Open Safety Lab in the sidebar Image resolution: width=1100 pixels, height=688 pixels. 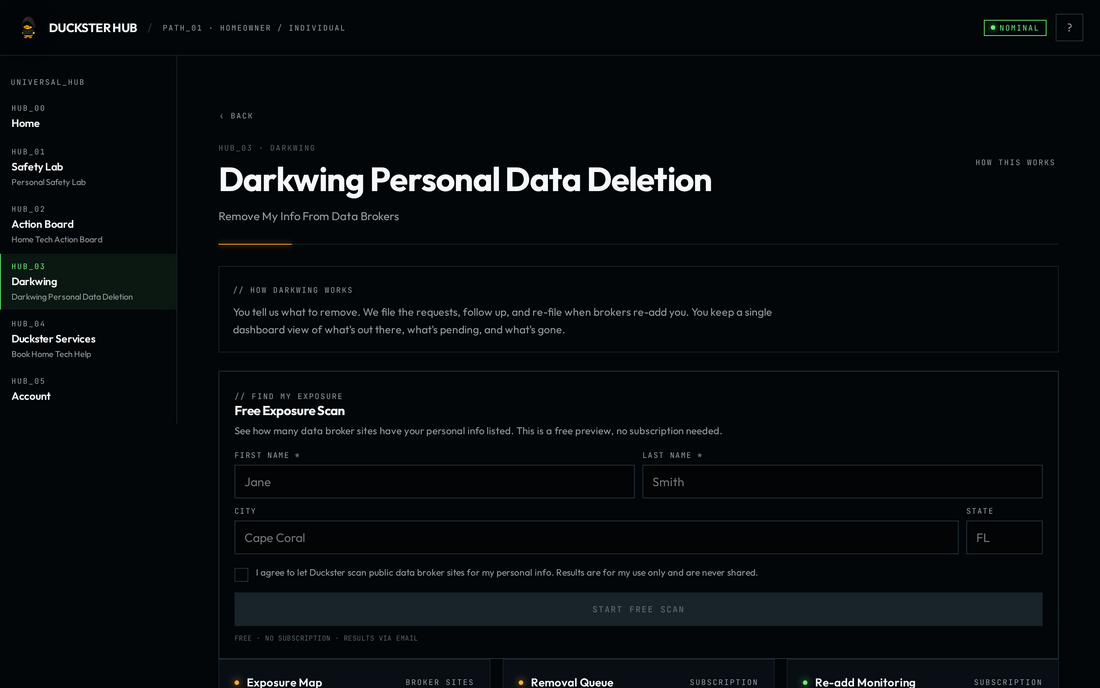[x=88, y=167]
